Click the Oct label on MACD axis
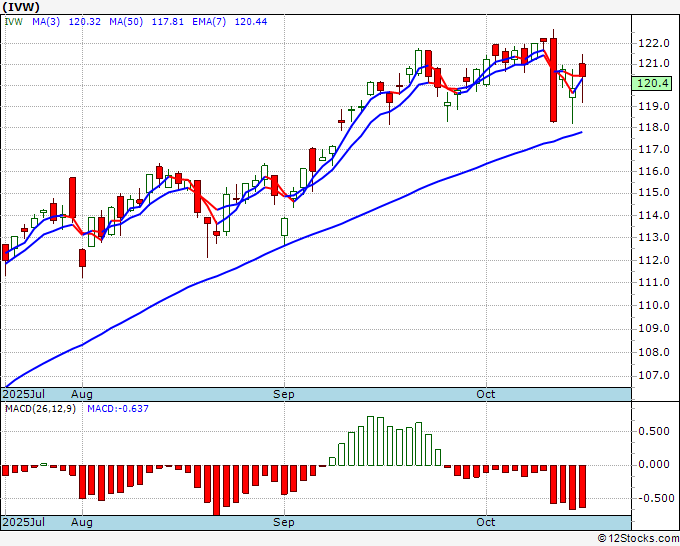Viewport: 680px width, 546px height. pyautogui.click(x=486, y=522)
